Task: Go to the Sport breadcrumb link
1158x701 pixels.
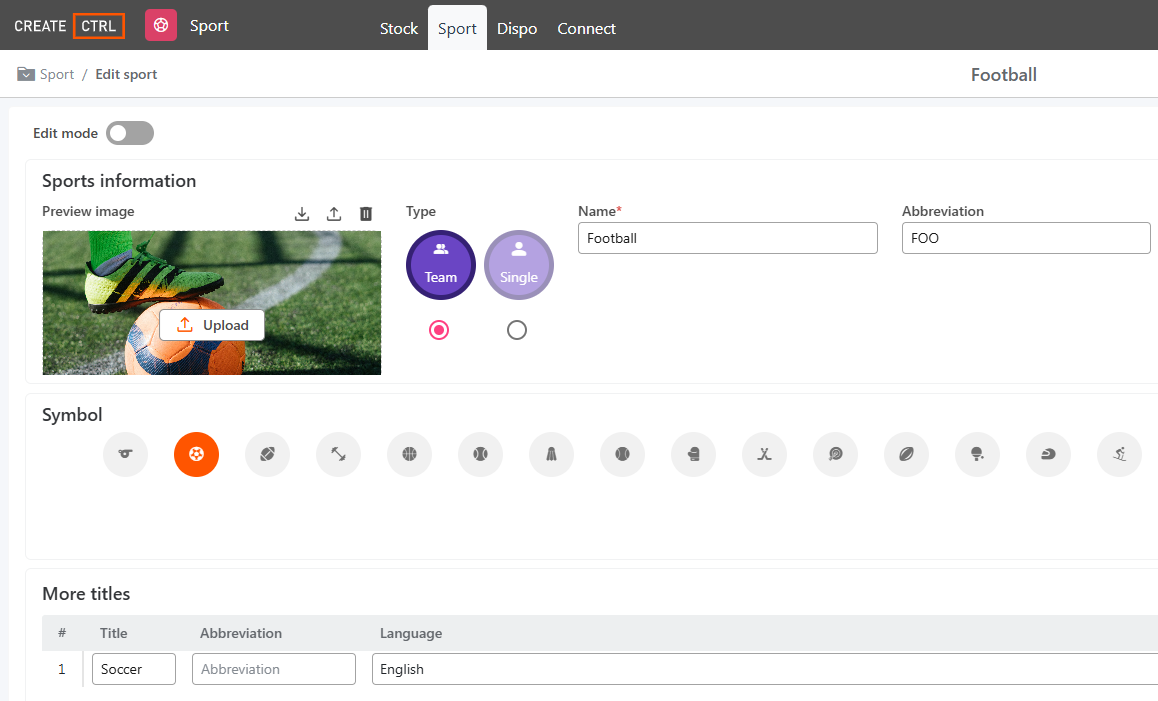Action: tap(57, 74)
